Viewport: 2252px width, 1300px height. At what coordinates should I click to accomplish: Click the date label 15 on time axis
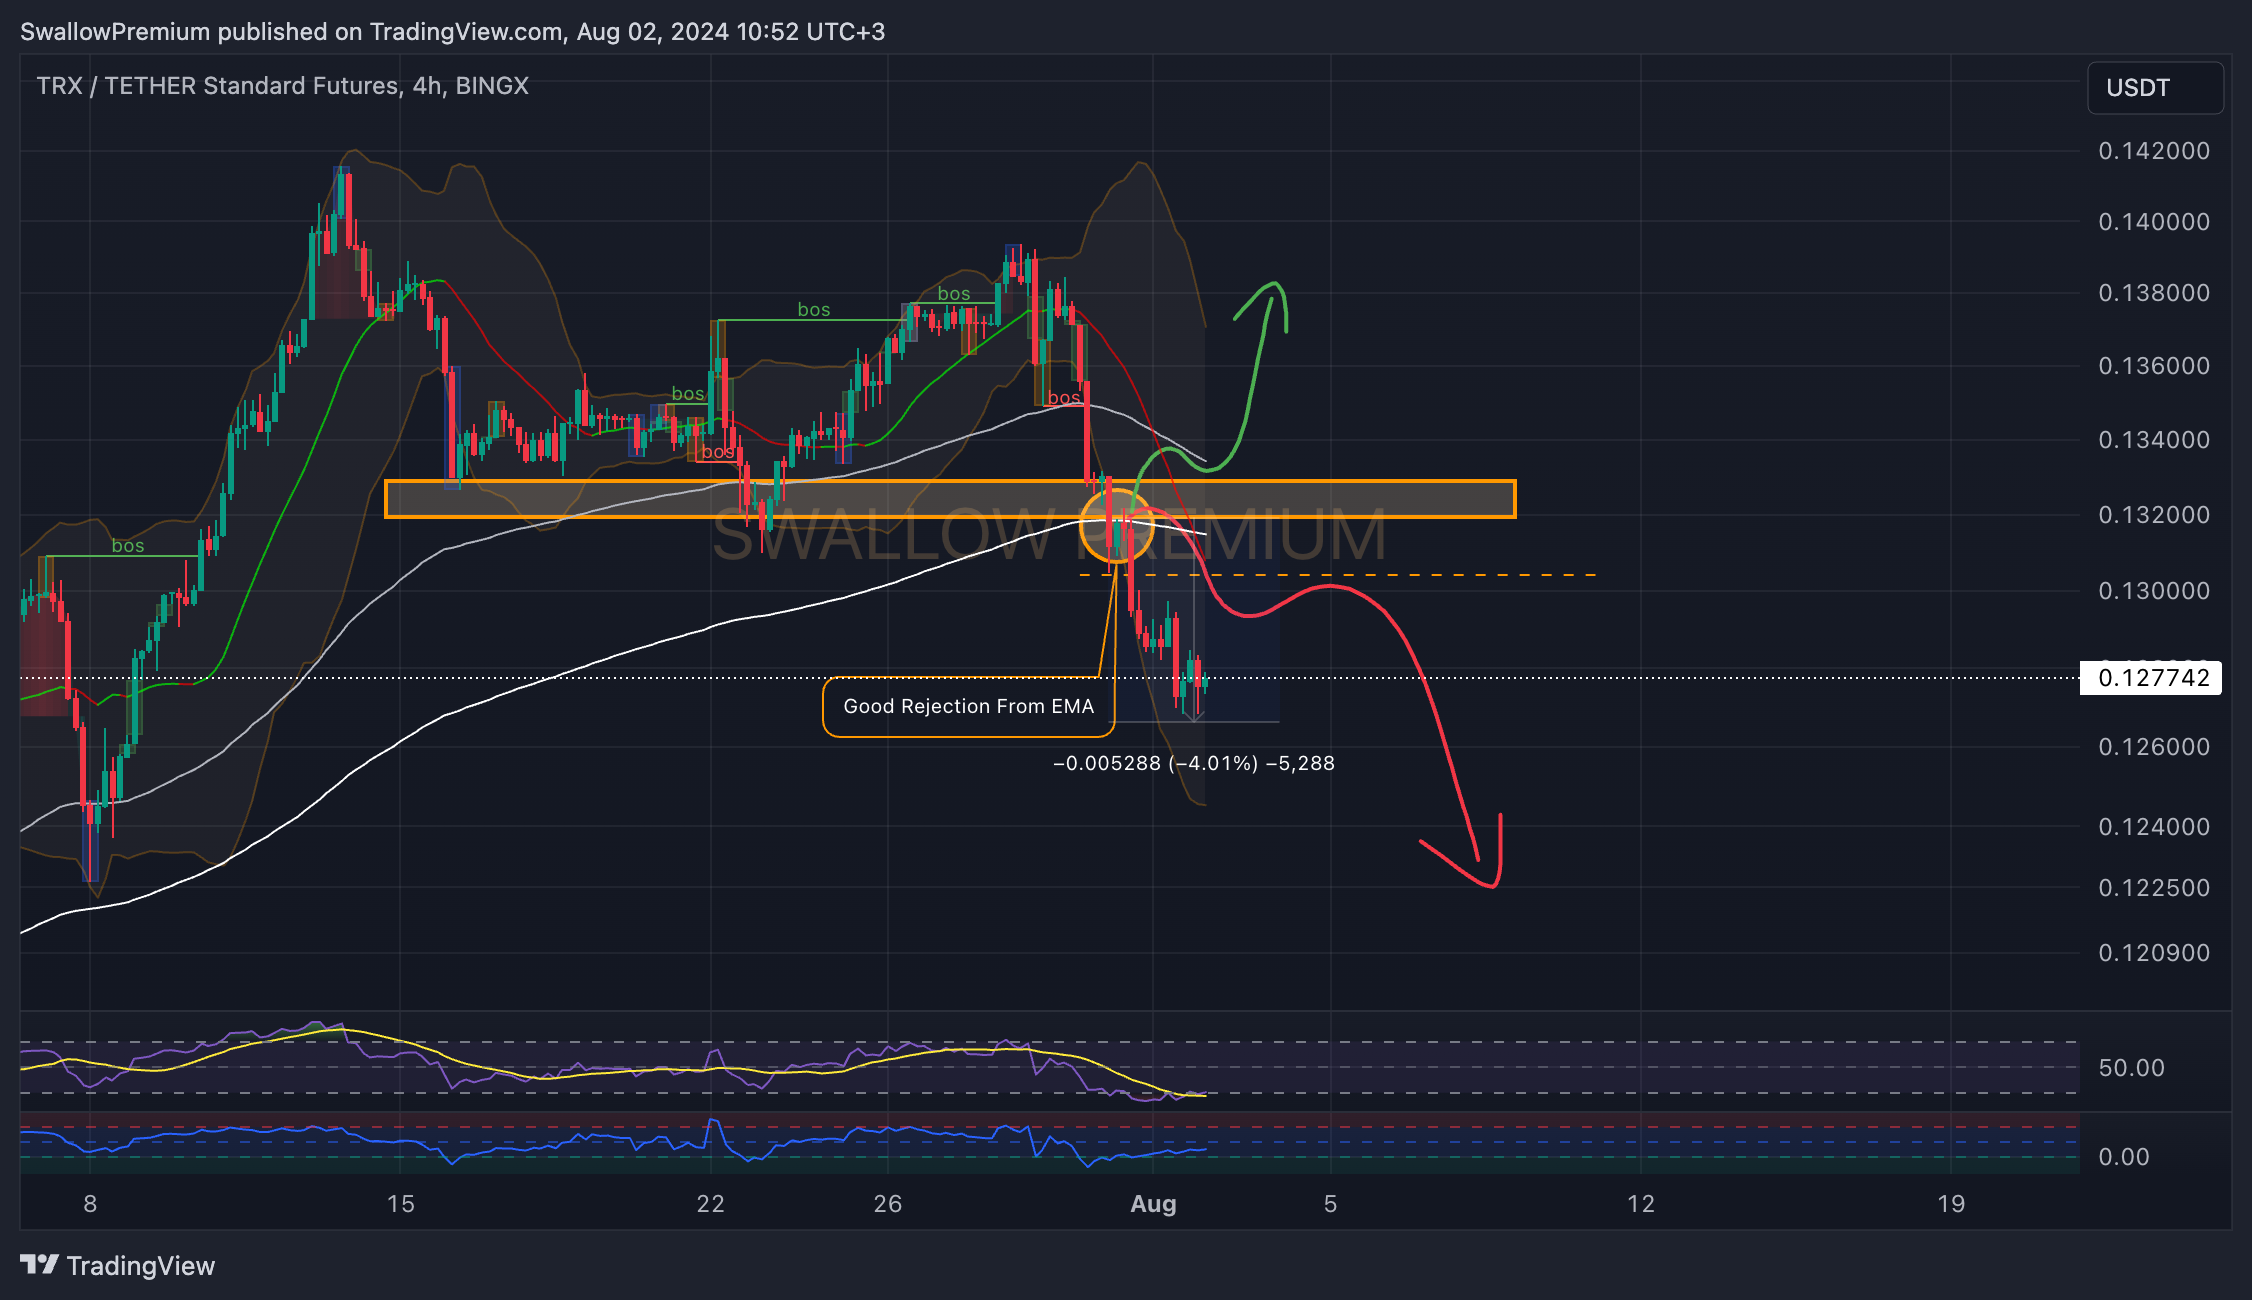(x=400, y=1204)
